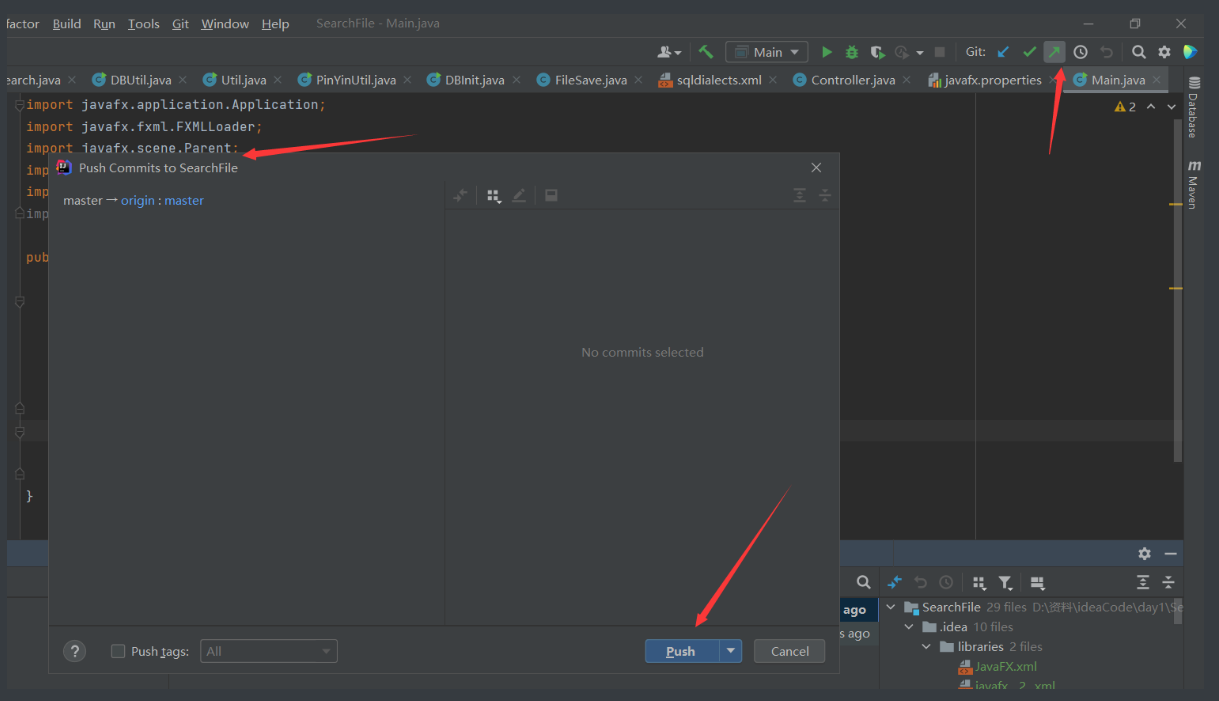Open the Maven tool window
The width and height of the screenshot is (1219, 701).
pyautogui.click(x=1192, y=184)
